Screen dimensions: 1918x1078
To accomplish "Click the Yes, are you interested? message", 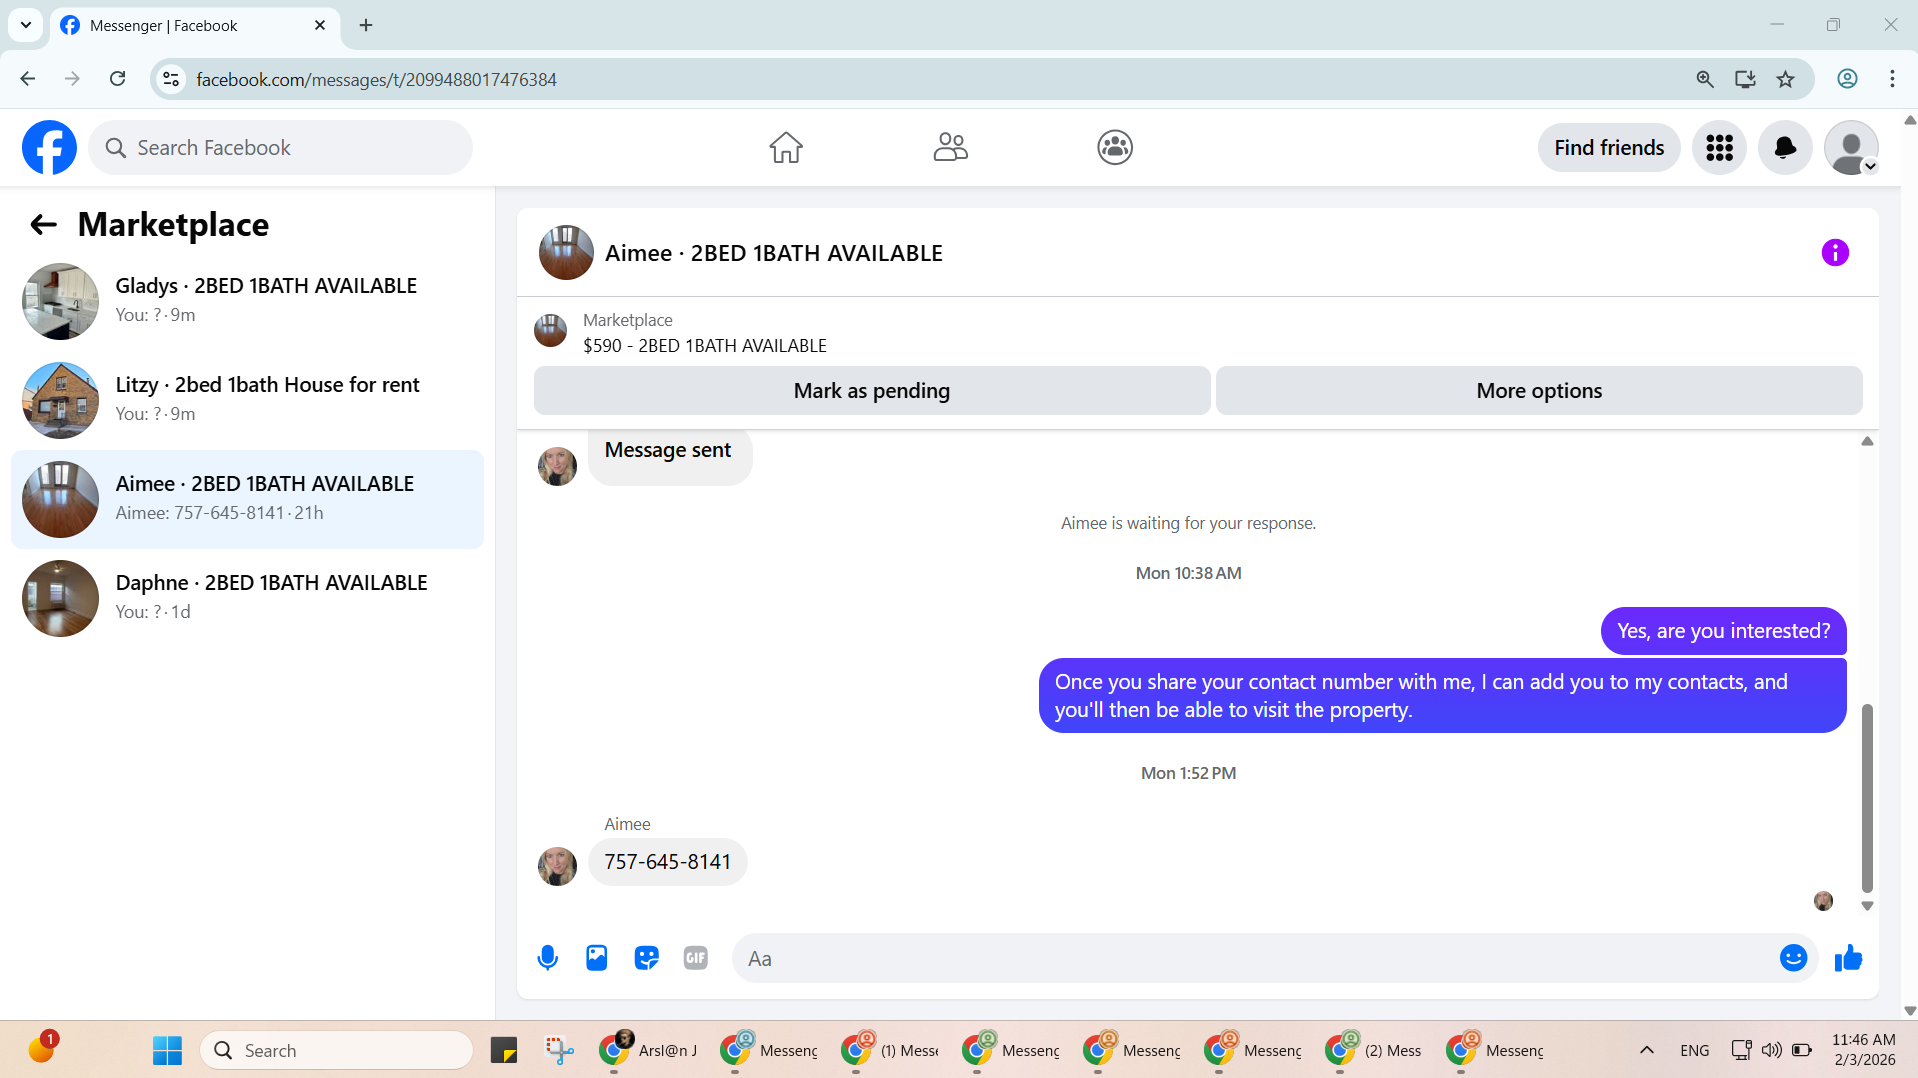I will [1723, 631].
